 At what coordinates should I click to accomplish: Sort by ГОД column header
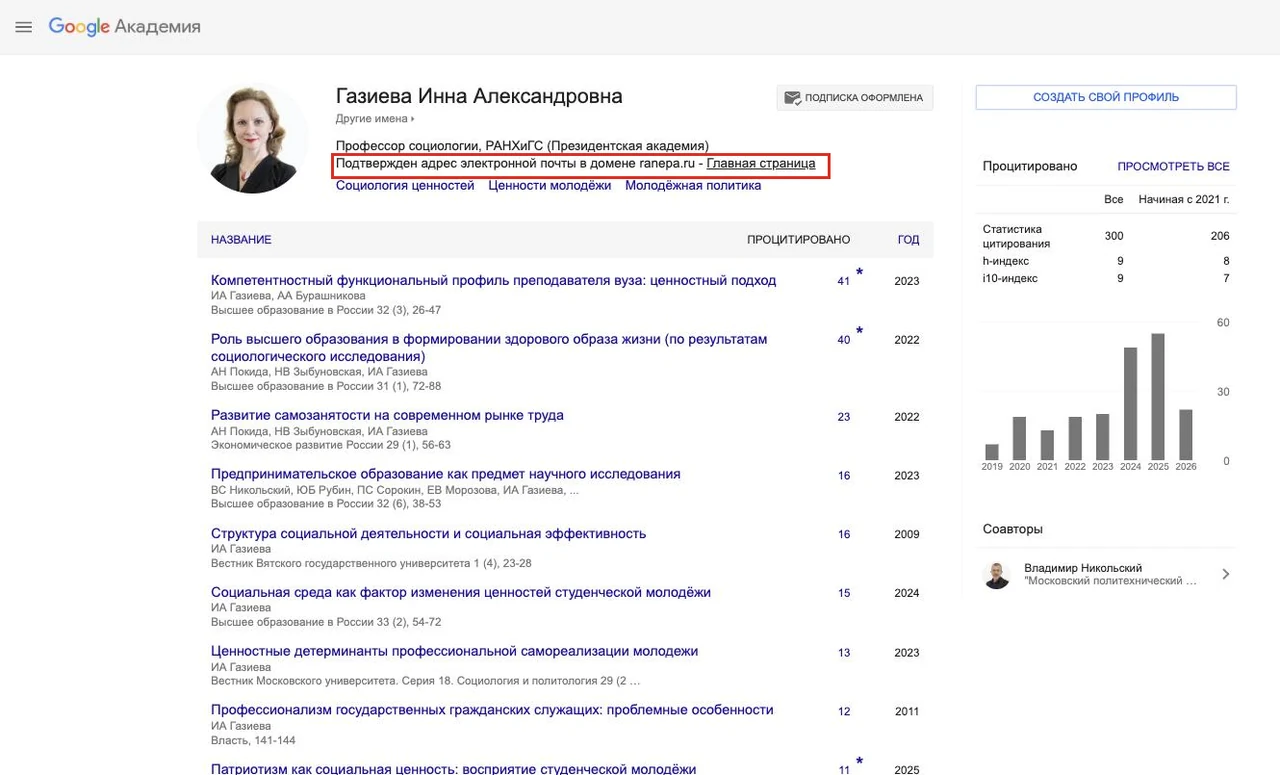(x=908, y=240)
